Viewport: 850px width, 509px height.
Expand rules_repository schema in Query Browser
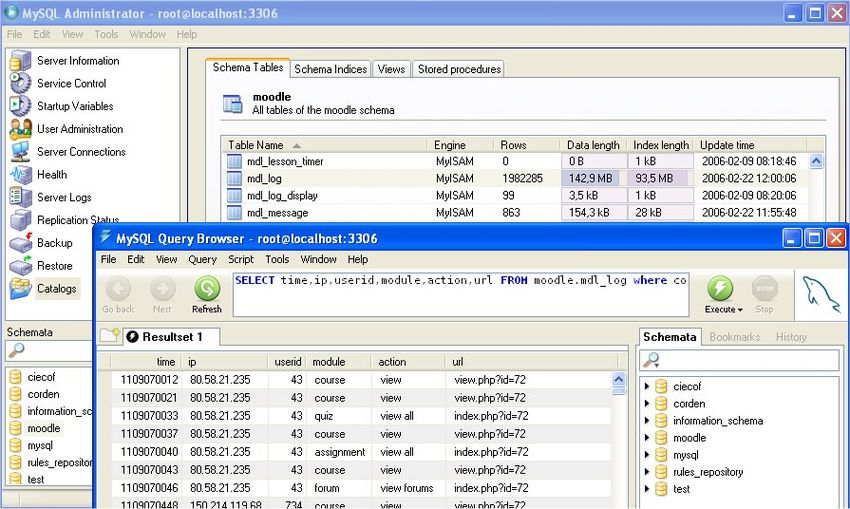point(647,472)
